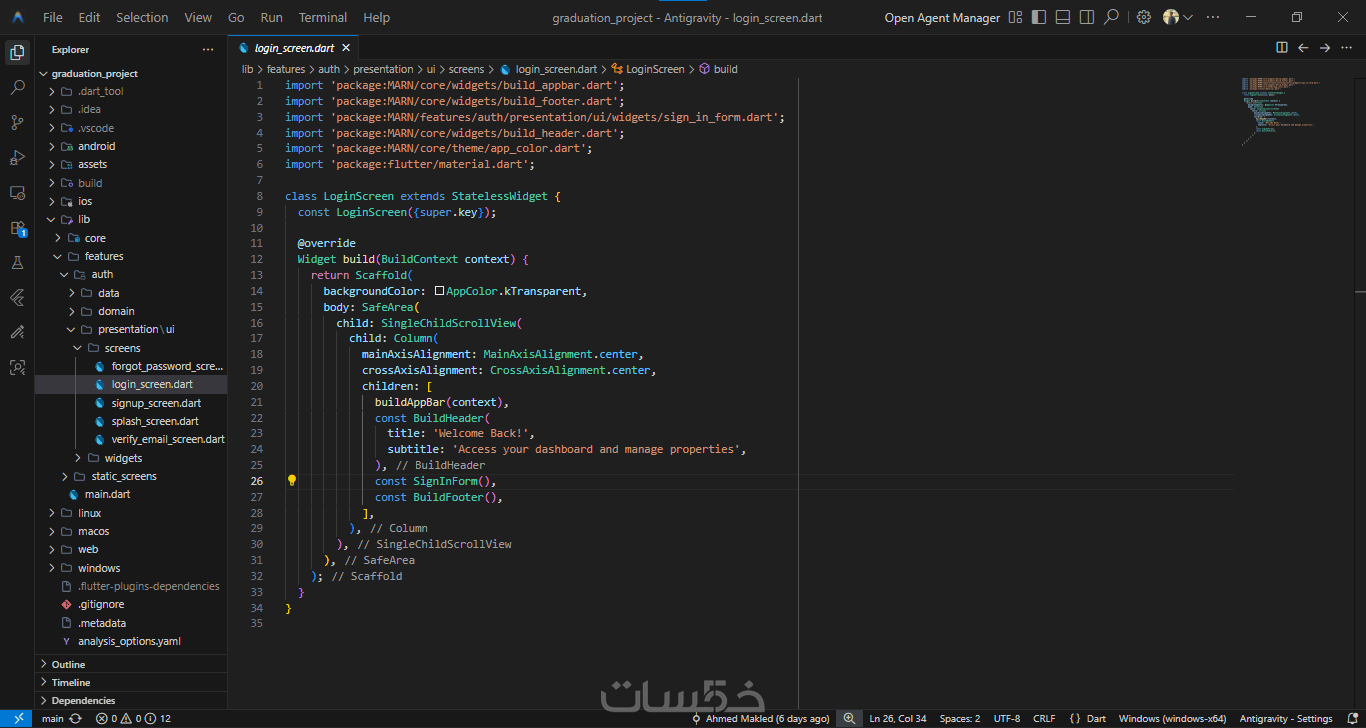The width and height of the screenshot is (1366, 728).
Task: Open signup_screen.dart in the explorer
Action: 156,403
